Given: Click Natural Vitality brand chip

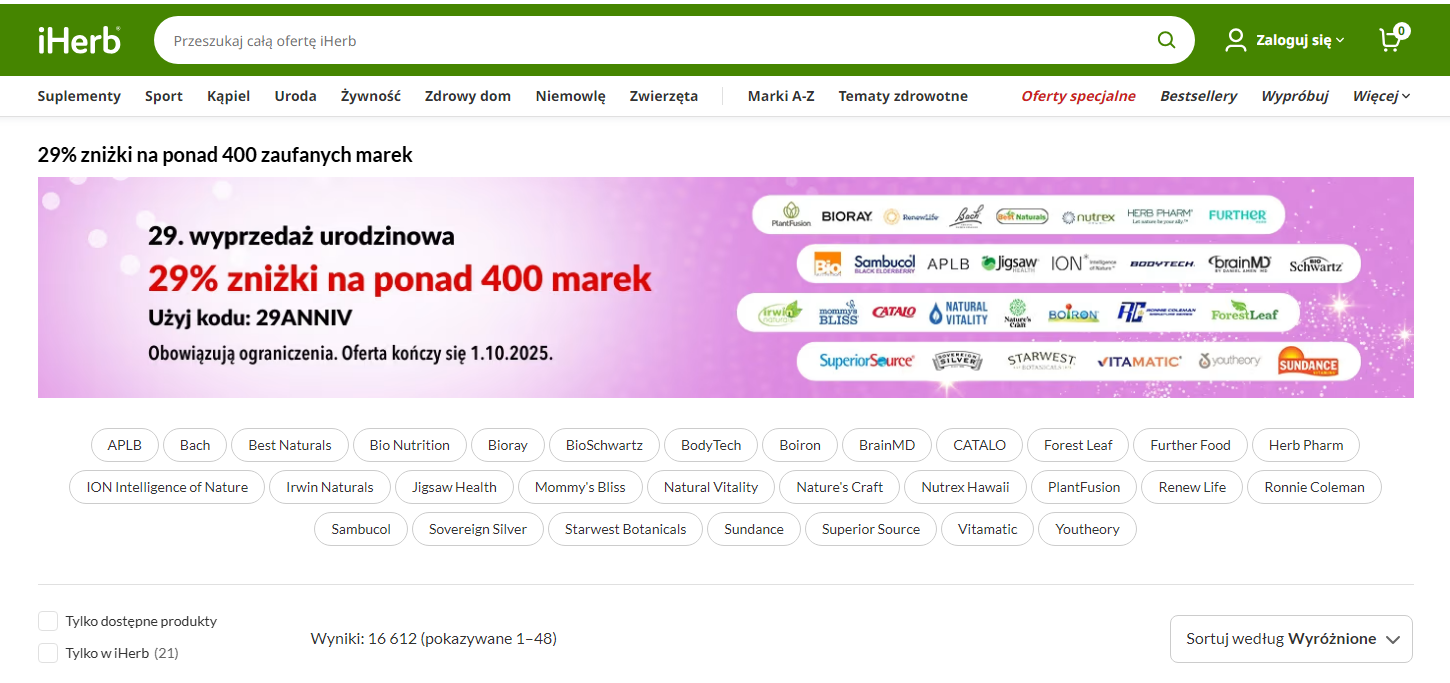Looking at the screenshot, I should tap(711, 487).
